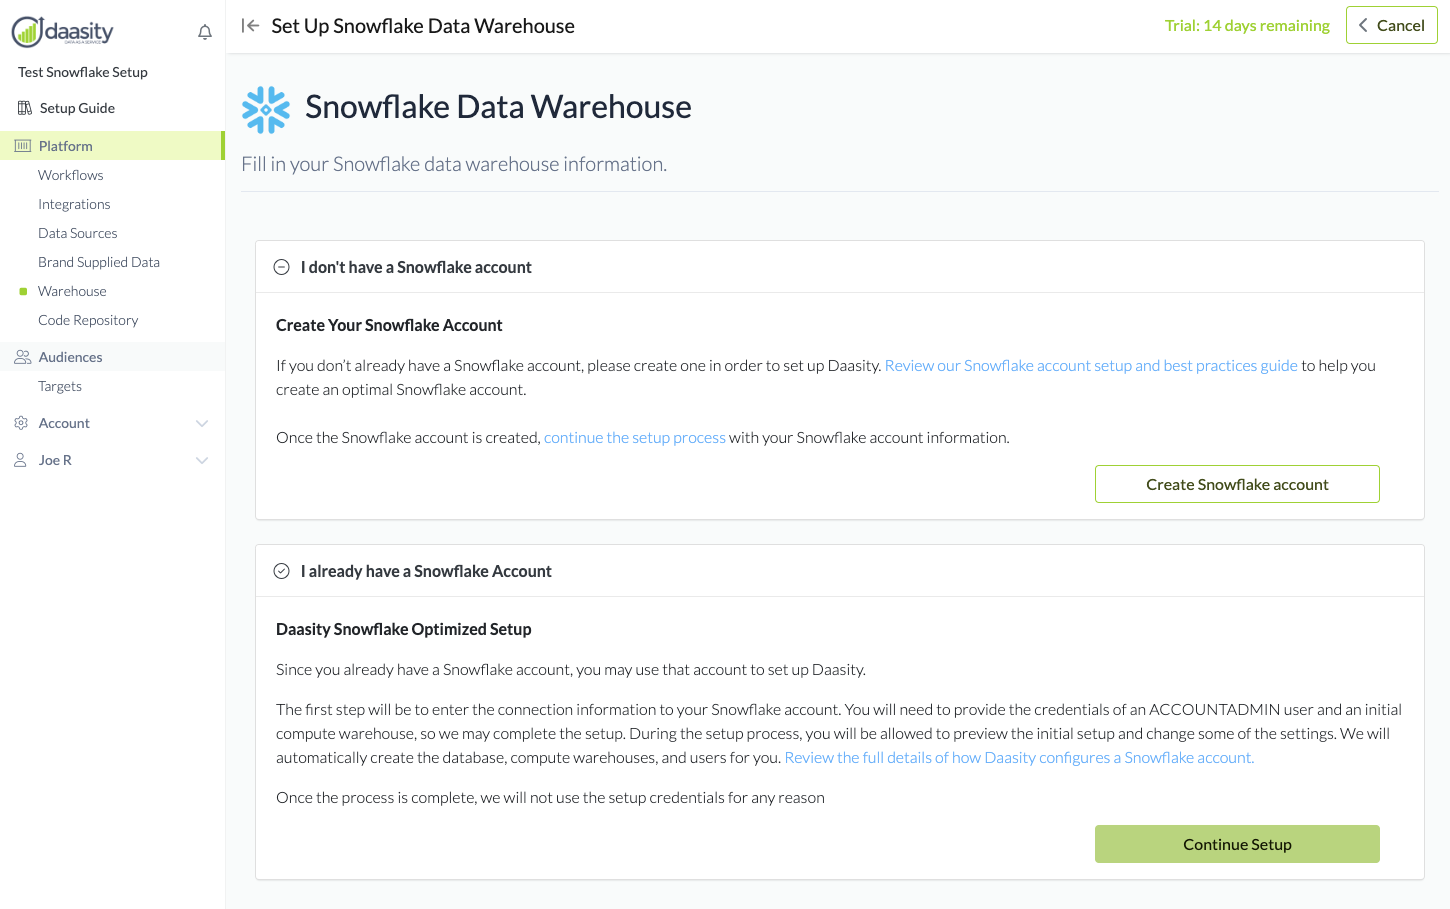This screenshot has height=909, width=1450.
Task: Toggle the "I already have a Snowflake Account" section
Action: tap(282, 571)
